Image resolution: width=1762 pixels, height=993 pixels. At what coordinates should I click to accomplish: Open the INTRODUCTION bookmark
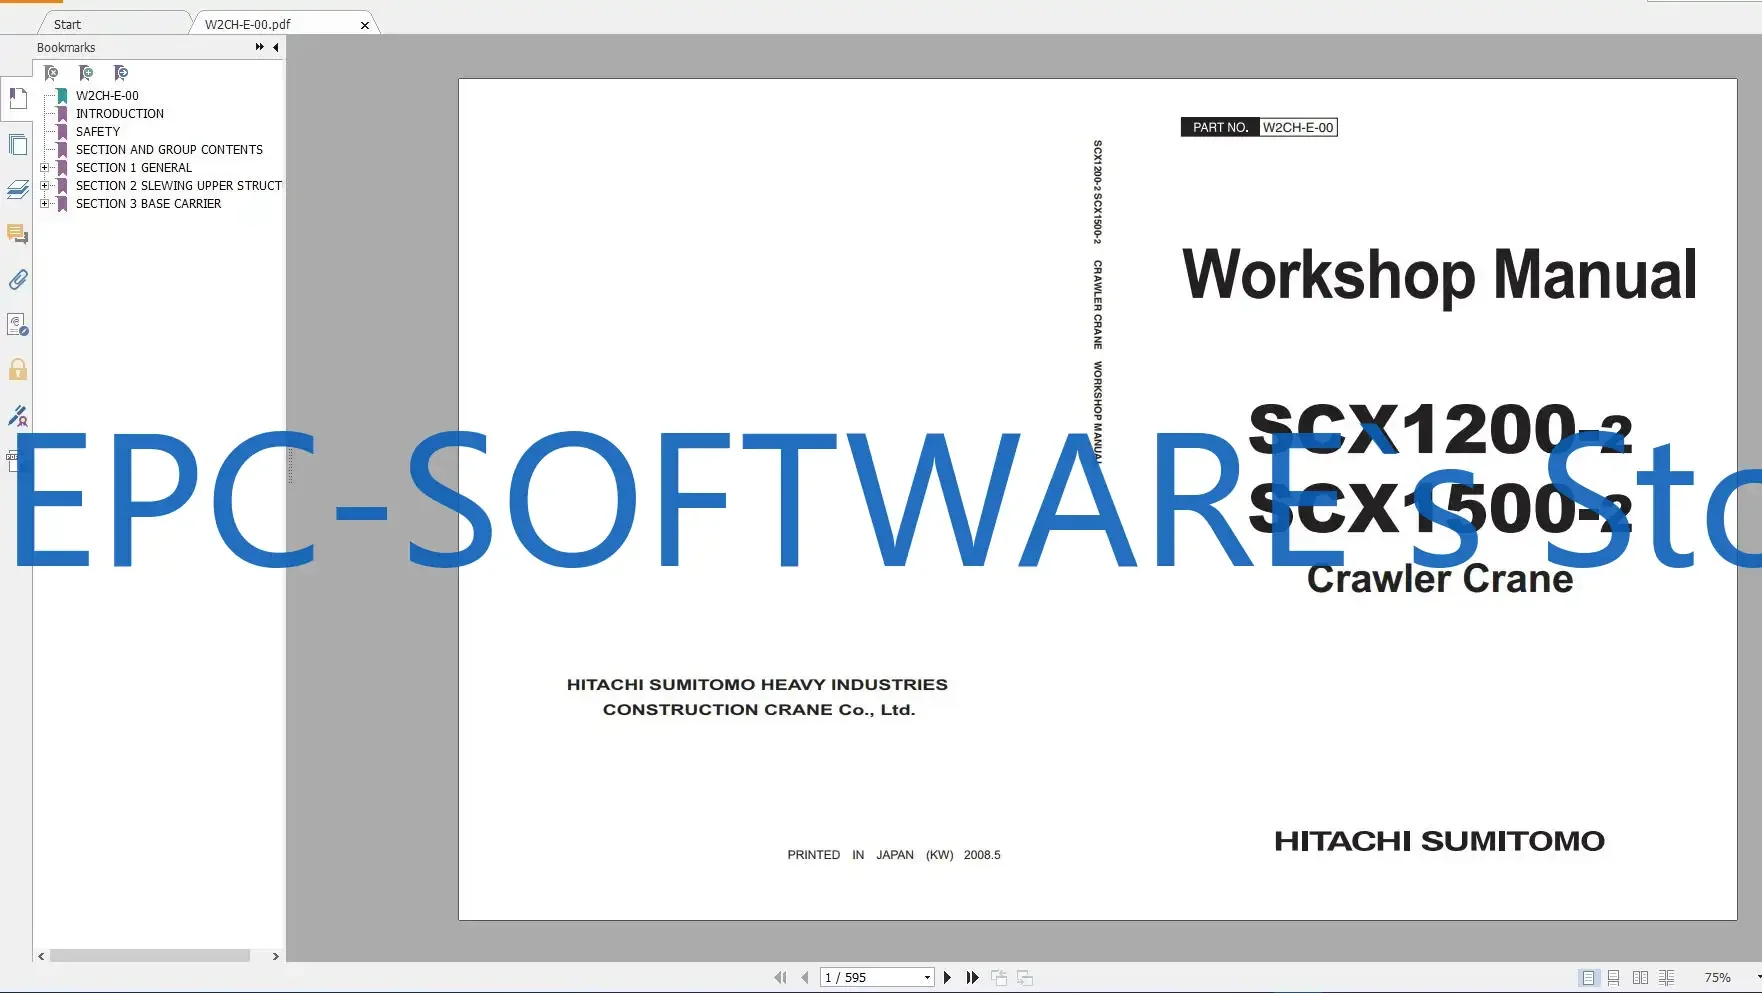point(120,114)
